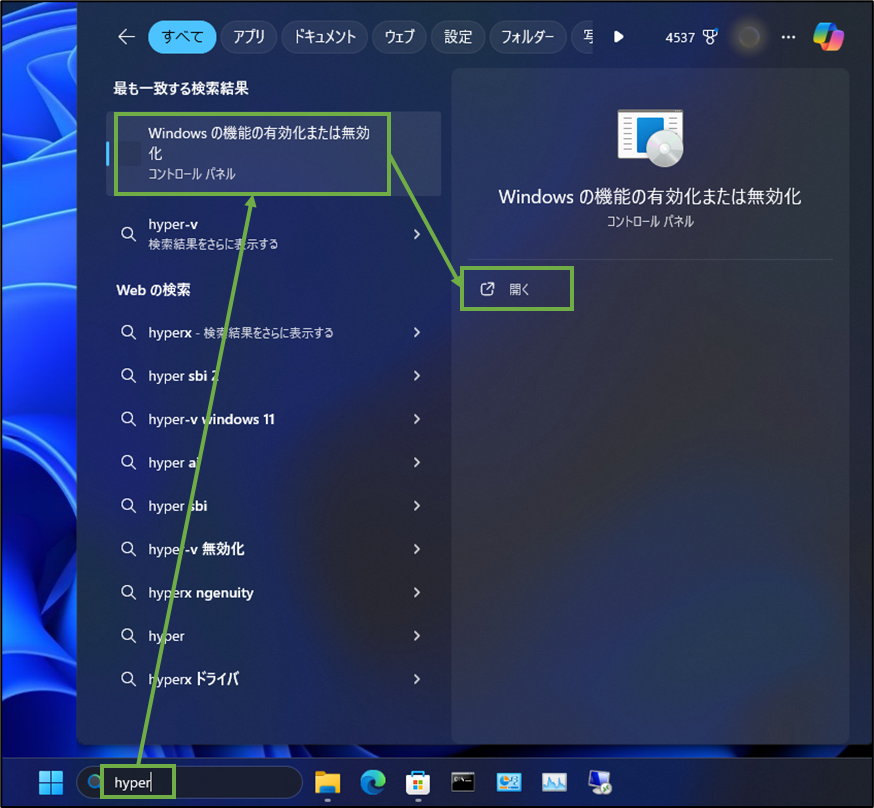Open File Explorer from the taskbar
This screenshot has height=808, width=874.
pyautogui.click(x=327, y=782)
